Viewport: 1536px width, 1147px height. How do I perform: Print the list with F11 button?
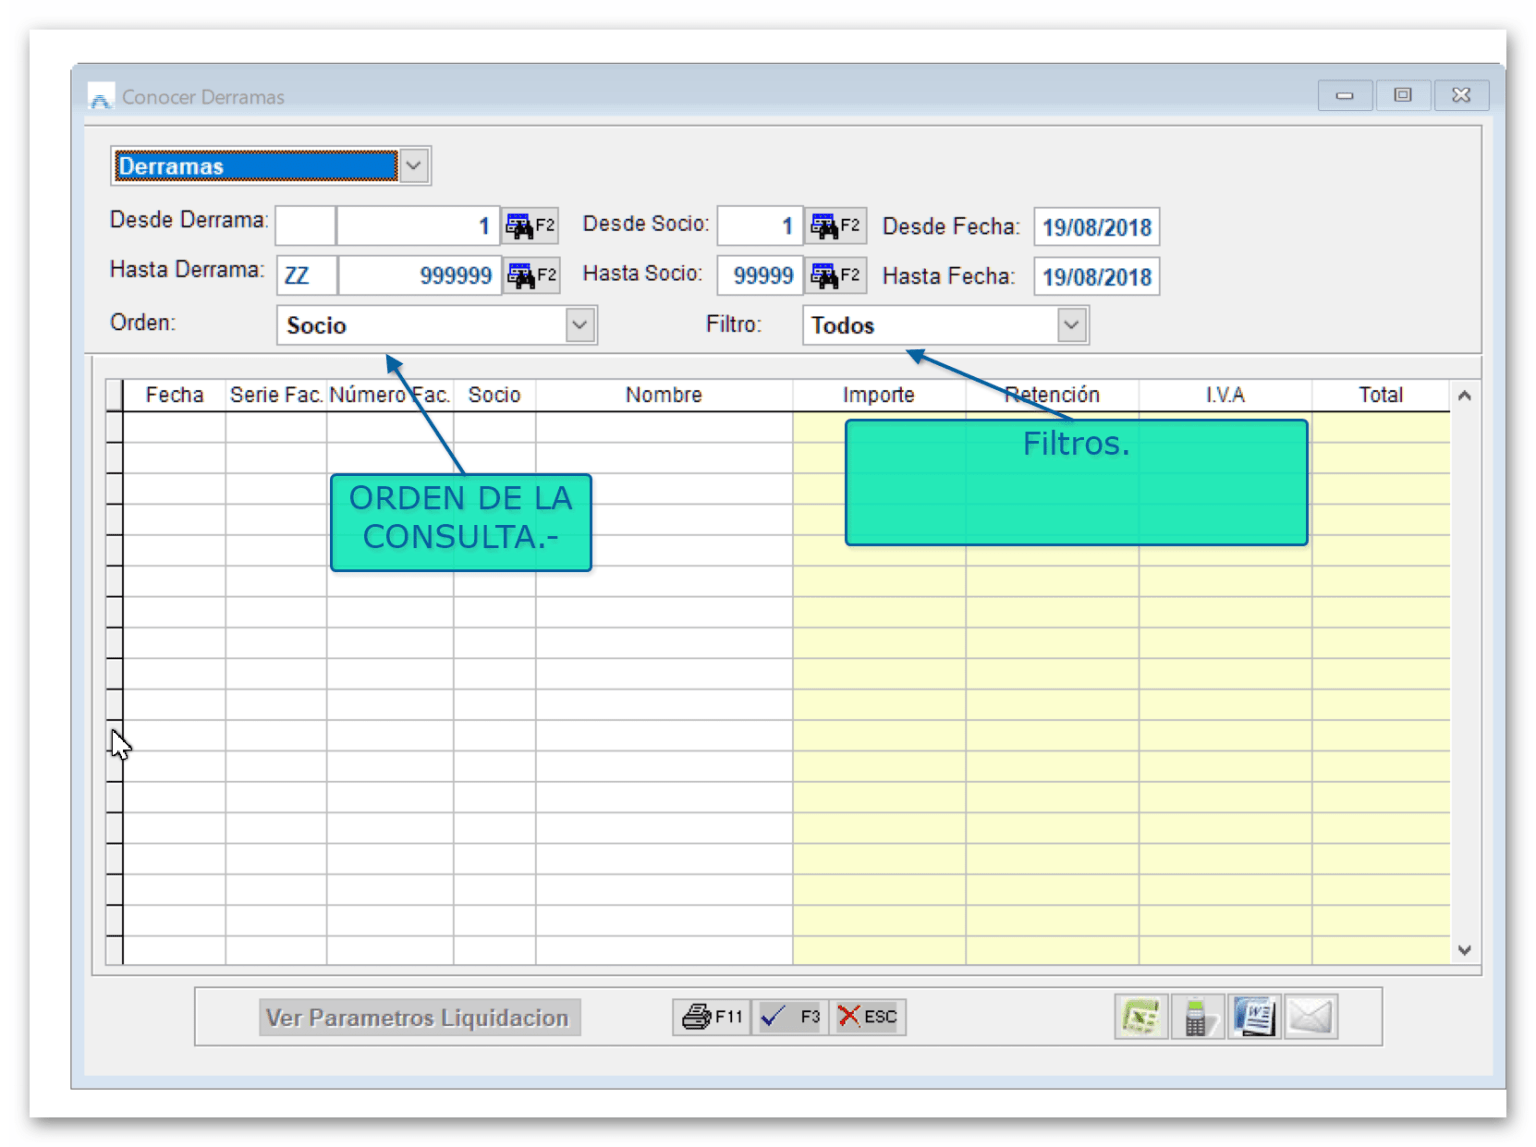point(712,1017)
